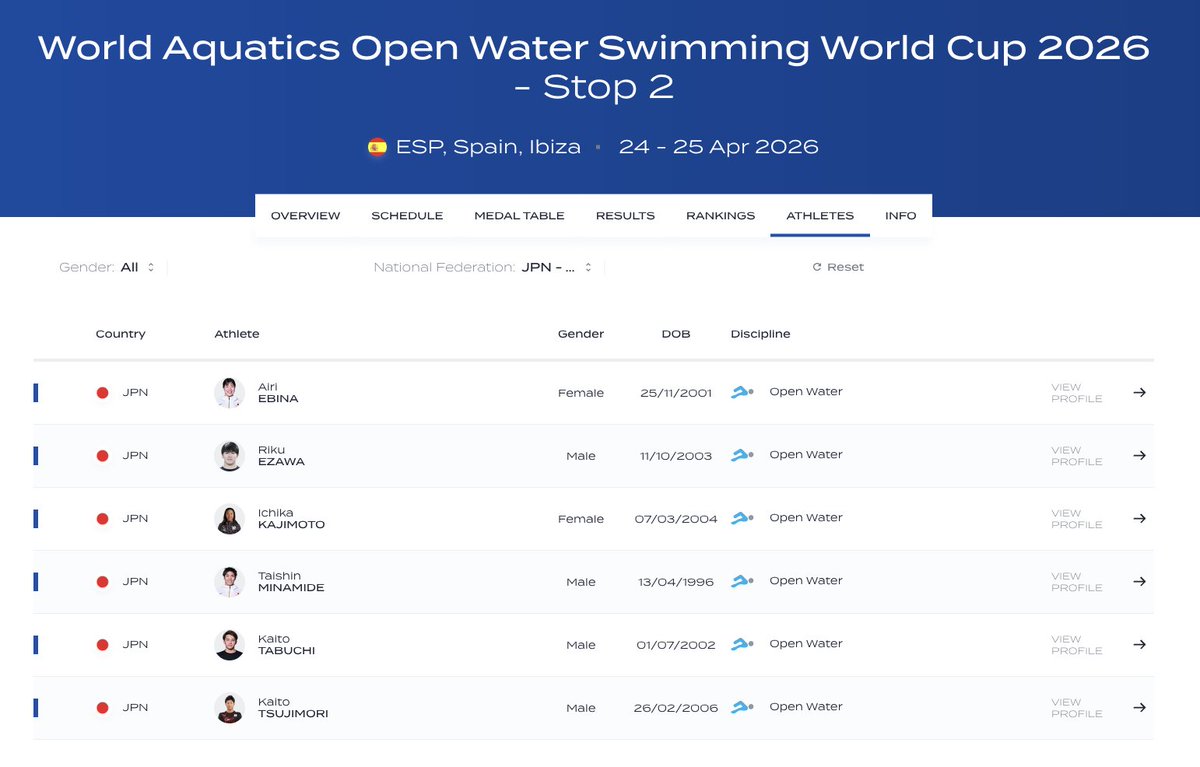View profile of Airi Ebina
Image resolution: width=1200 pixels, height=767 pixels.
click(x=1076, y=393)
